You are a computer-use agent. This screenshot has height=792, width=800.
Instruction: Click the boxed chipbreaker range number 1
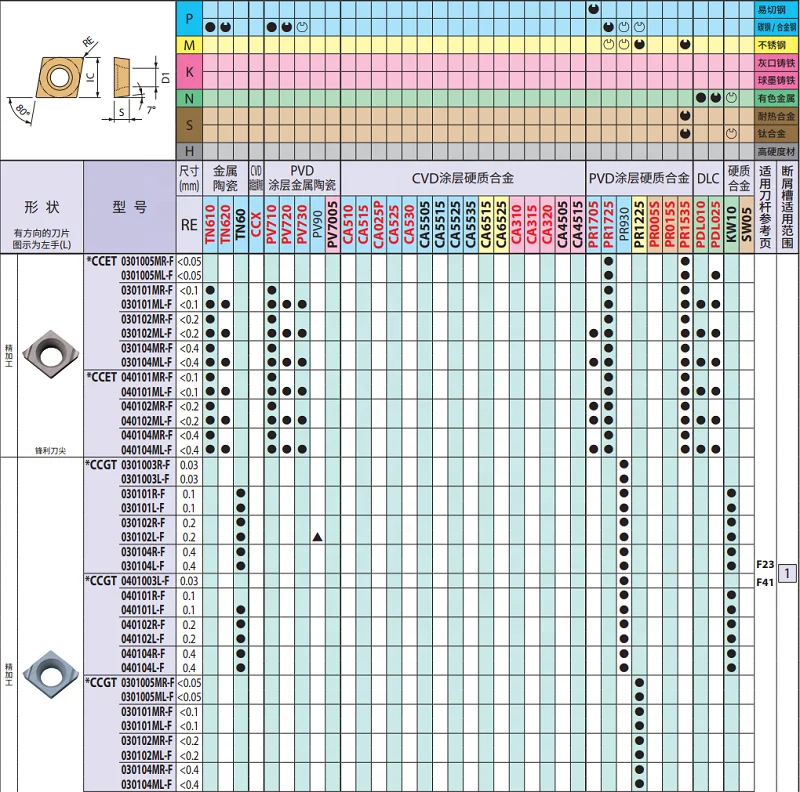click(787, 573)
